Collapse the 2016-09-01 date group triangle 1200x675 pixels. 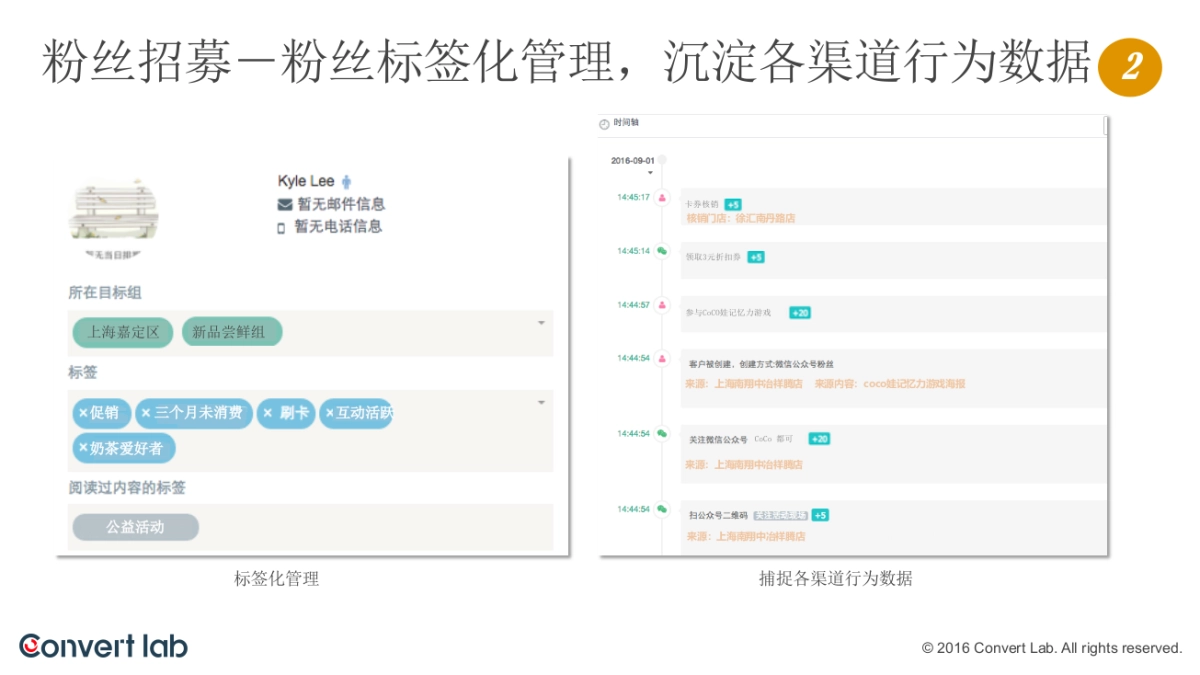pos(652,172)
